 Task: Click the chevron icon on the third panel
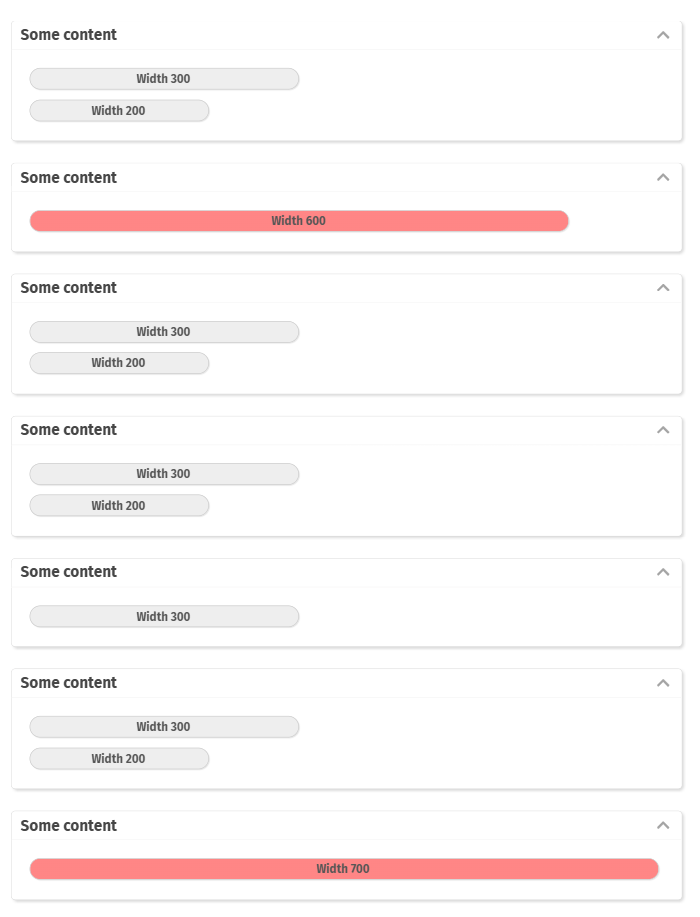(x=662, y=288)
